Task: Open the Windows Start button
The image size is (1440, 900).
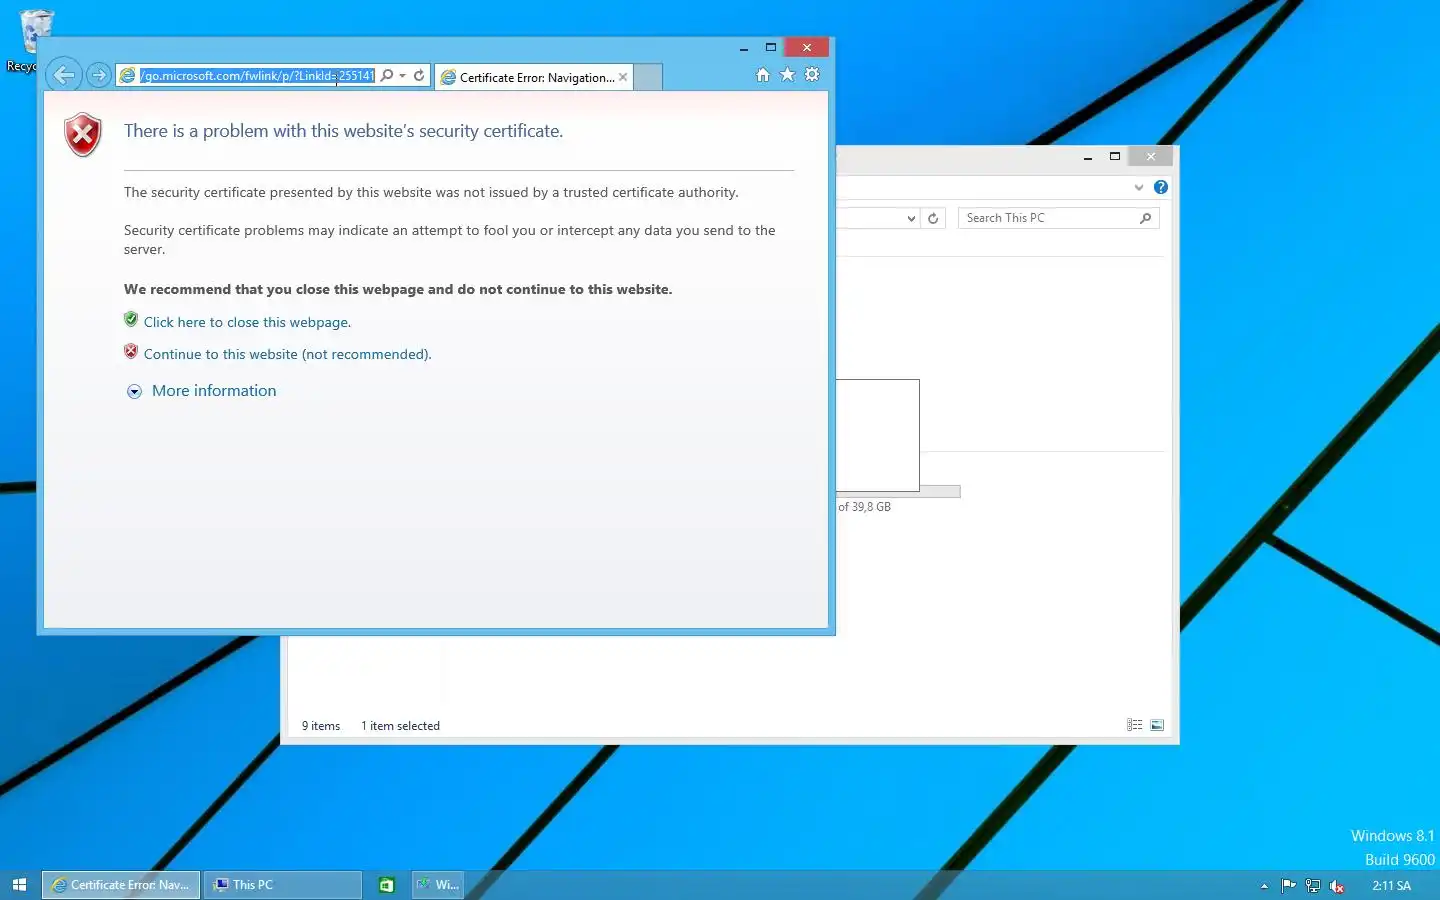Action: [x=19, y=885]
